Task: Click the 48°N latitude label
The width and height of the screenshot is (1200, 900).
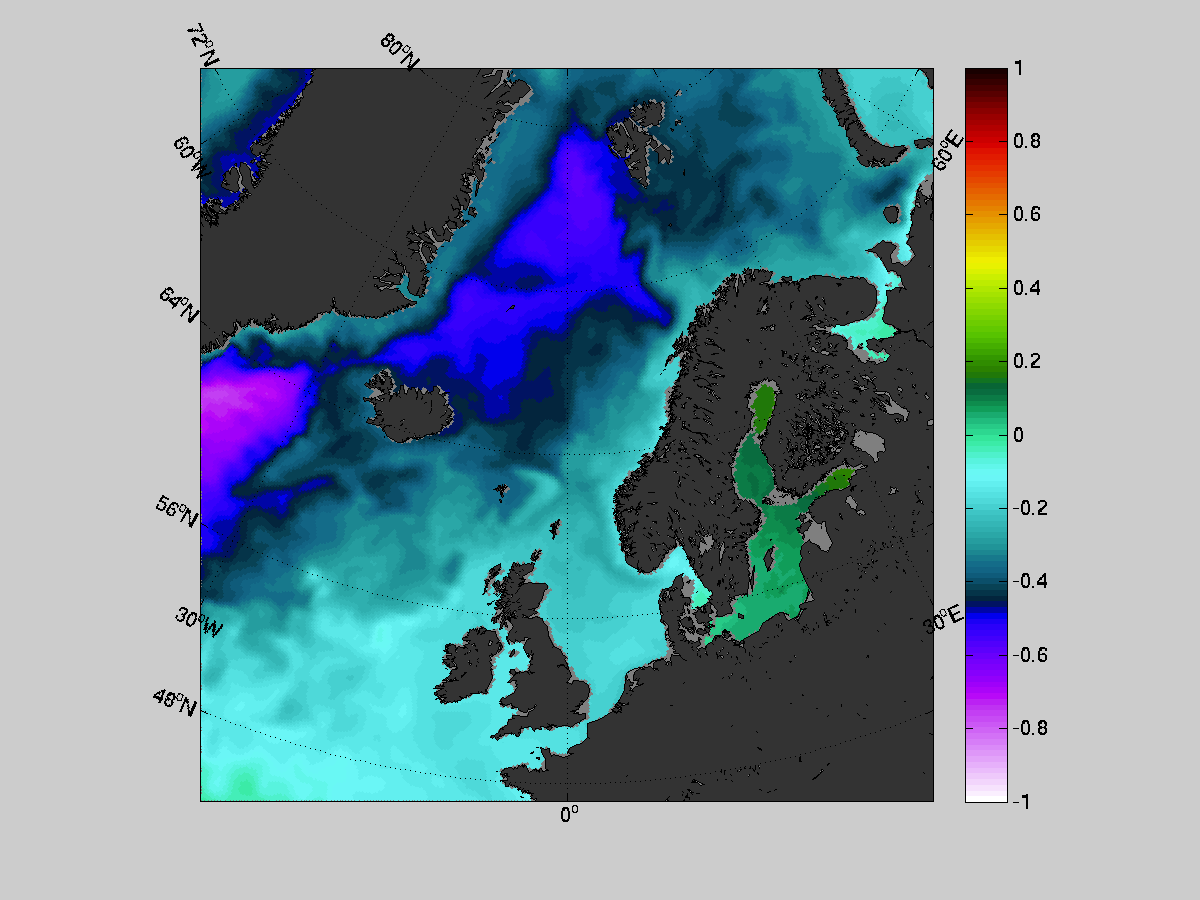Action: click(x=175, y=702)
